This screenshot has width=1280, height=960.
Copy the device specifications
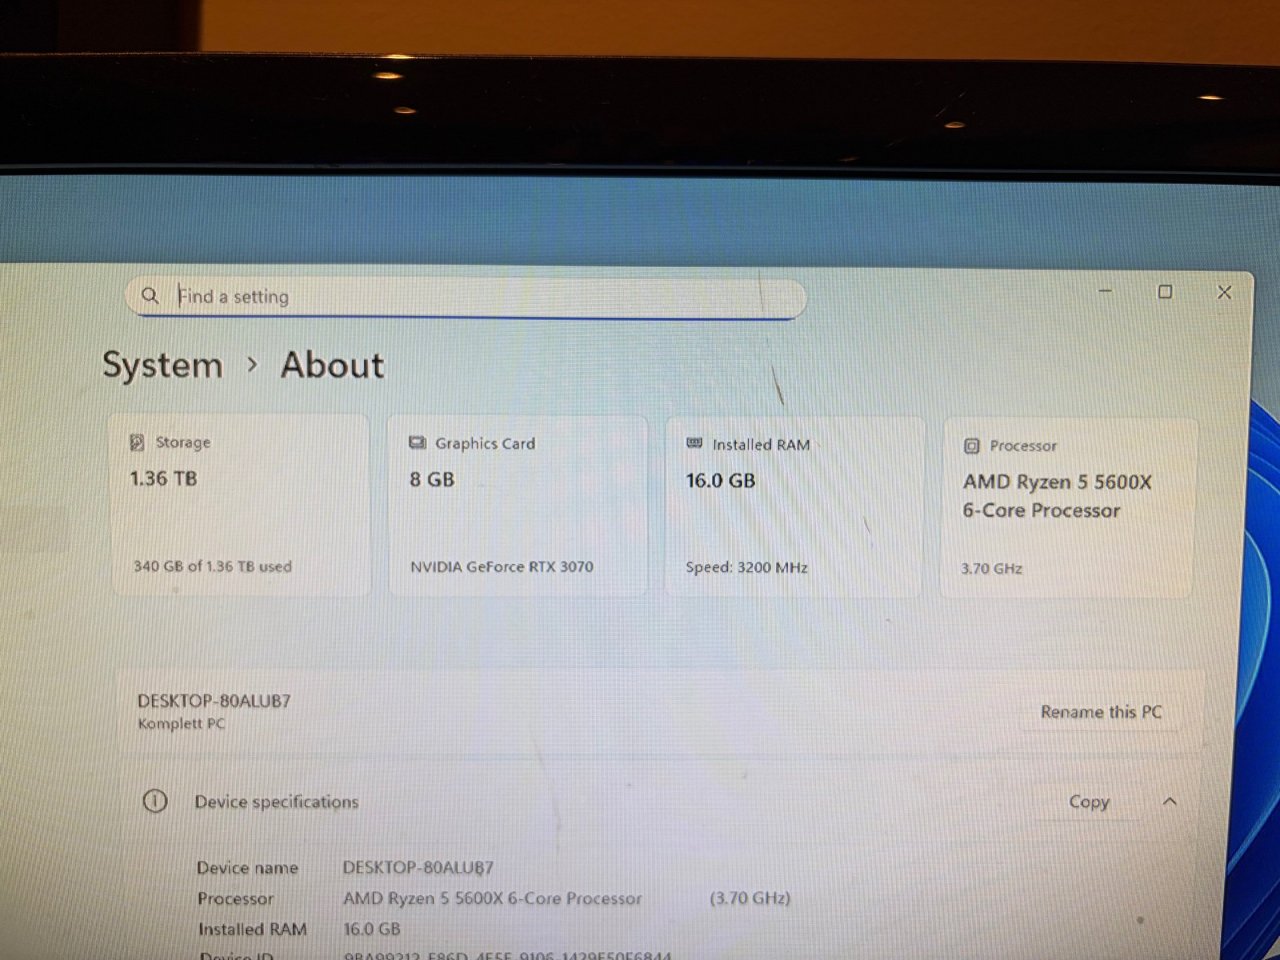tap(1089, 802)
